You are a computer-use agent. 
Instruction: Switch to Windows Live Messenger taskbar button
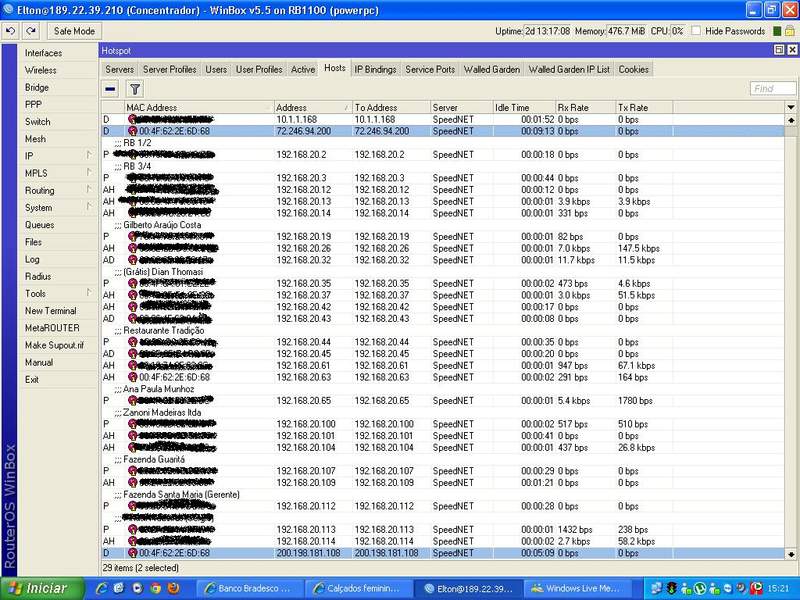[577, 588]
